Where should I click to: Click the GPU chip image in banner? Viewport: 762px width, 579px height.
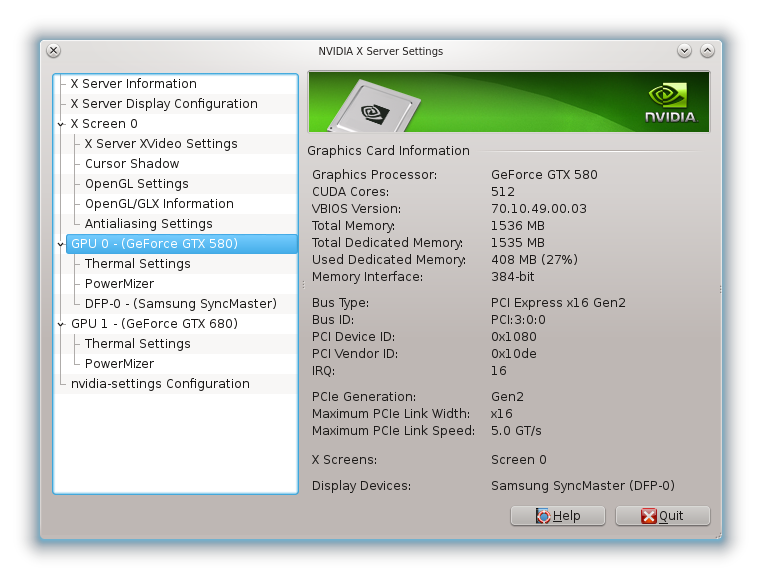374,106
